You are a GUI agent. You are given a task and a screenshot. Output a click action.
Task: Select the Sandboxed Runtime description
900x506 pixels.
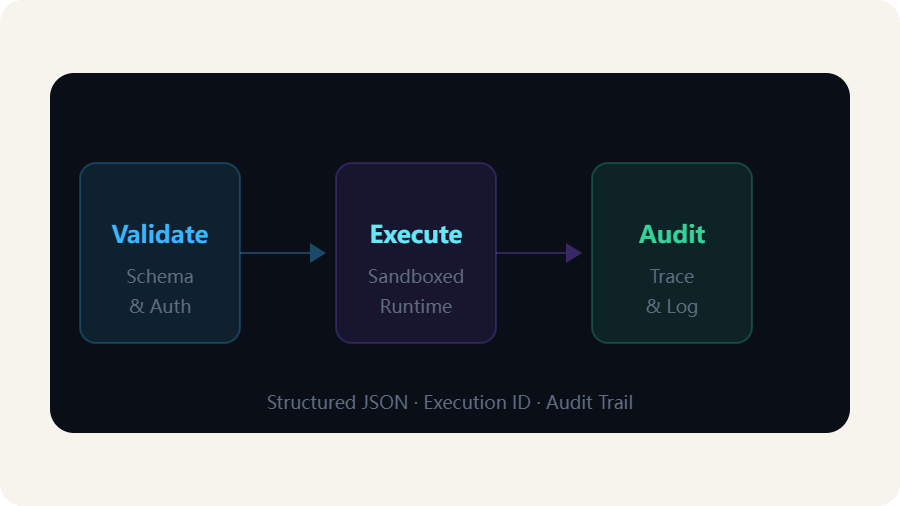click(416, 291)
